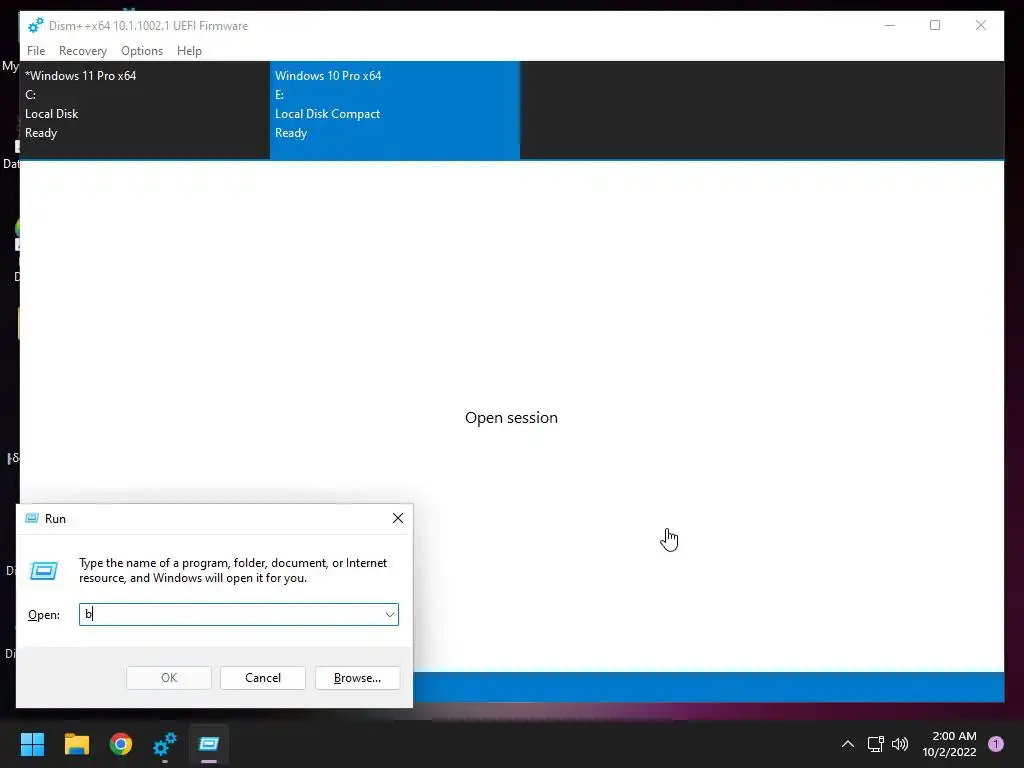This screenshot has height=768, width=1024.
Task: Minimize the Dism++ window
Action: tap(889, 25)
